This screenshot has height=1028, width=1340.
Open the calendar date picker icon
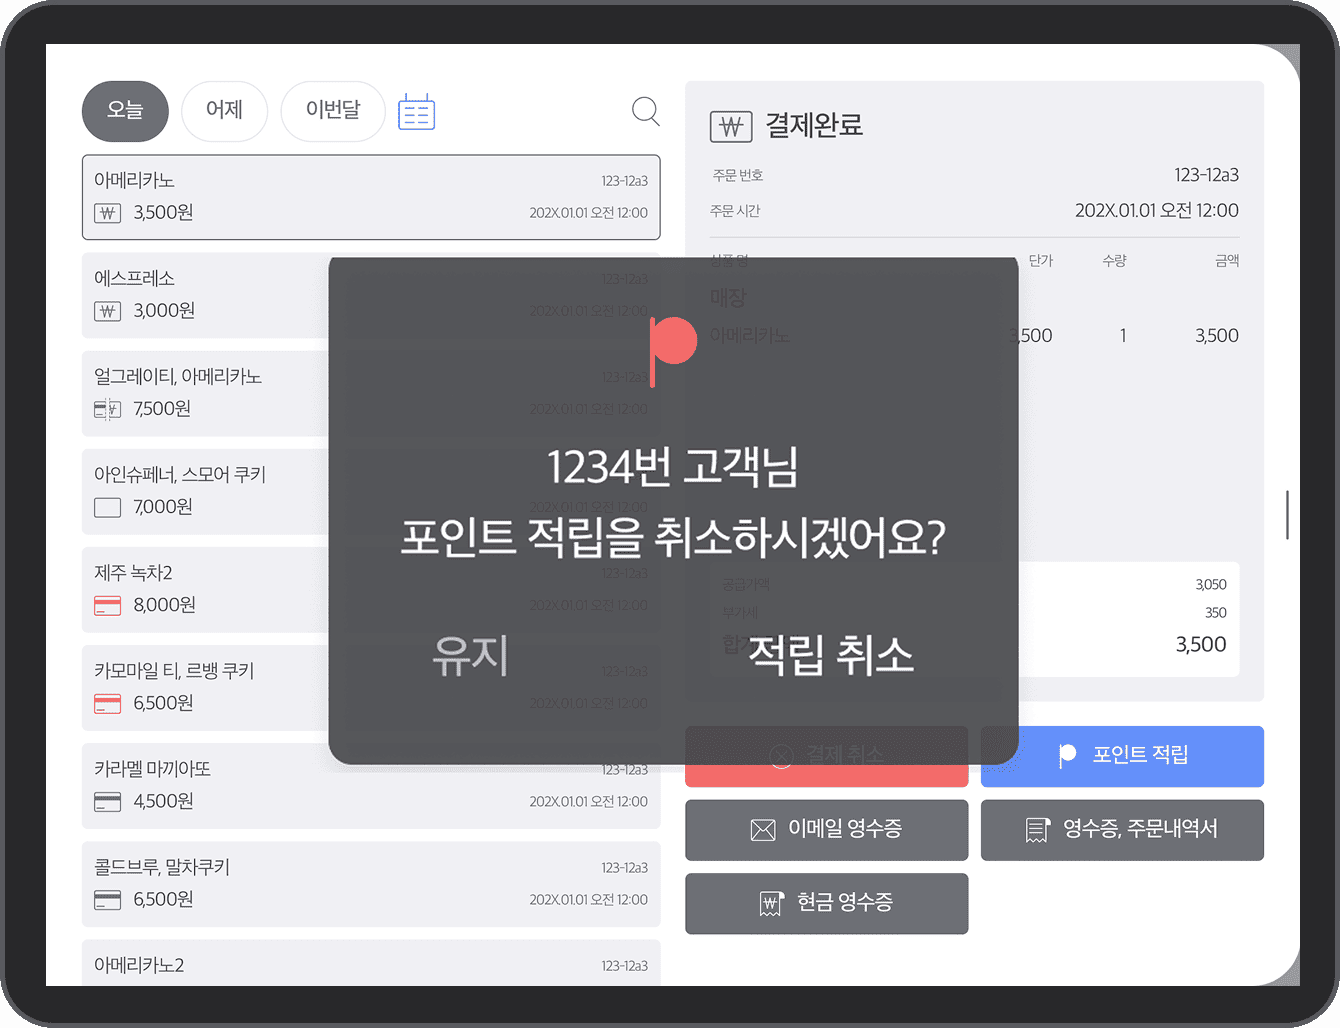(x=416, y=112)
